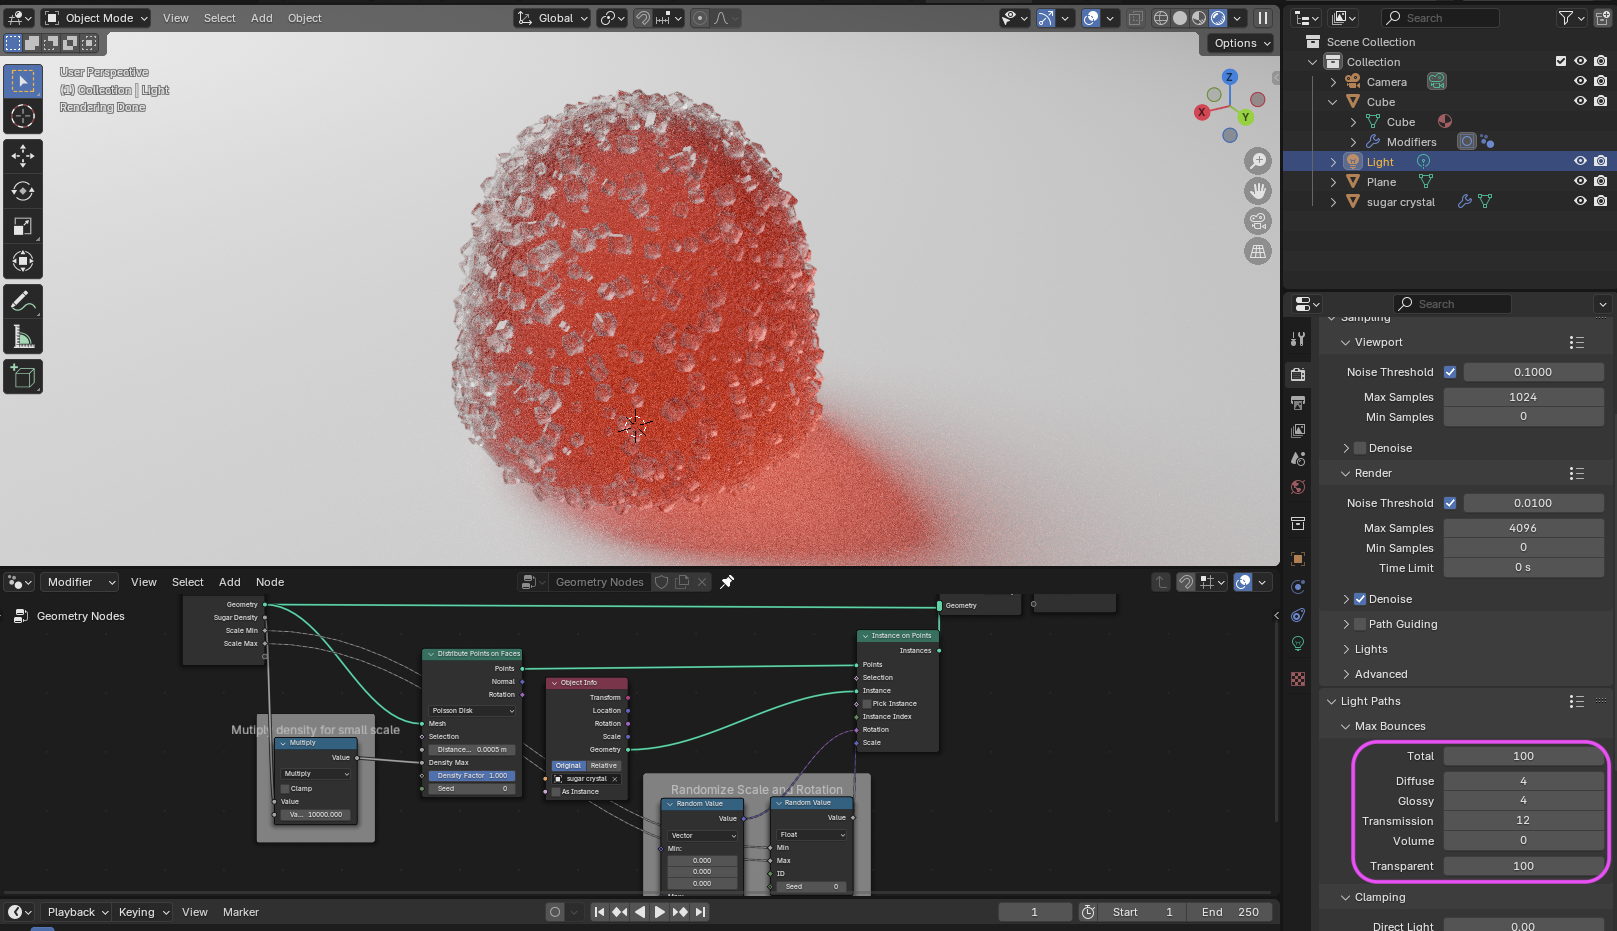The width and height of the screenshot is (1617, 931).
Task: Play the animation forward
Action: (660, 912)
